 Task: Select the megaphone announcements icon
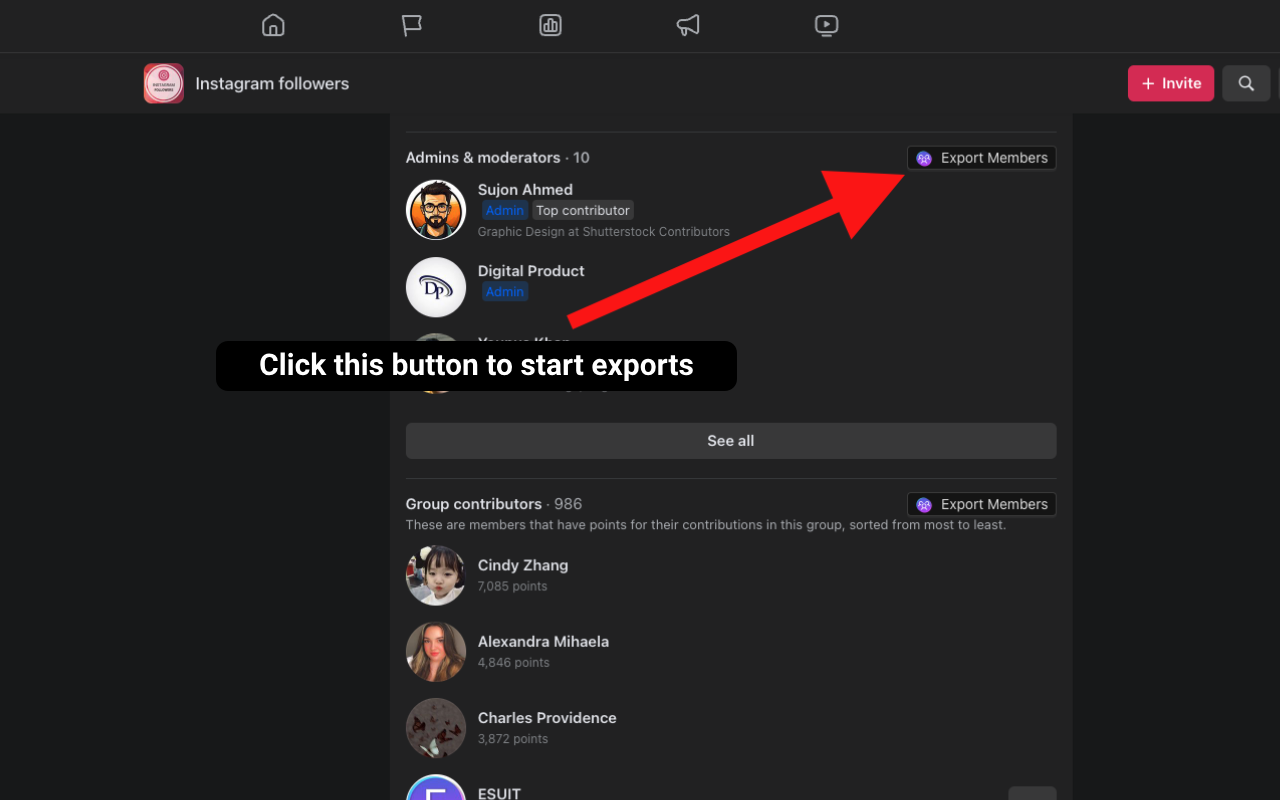pyautogui.click(x=688, y=25)
